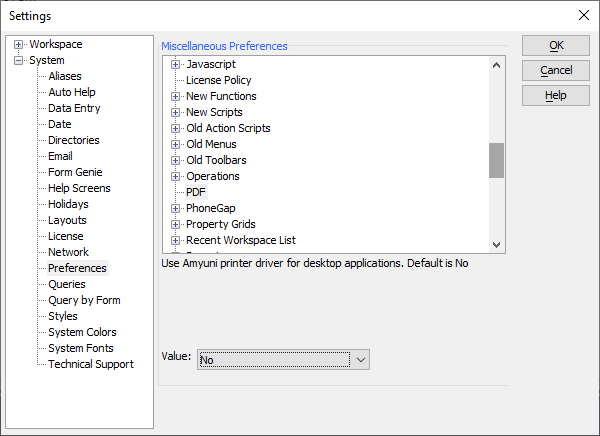Go to the Email settings
Image resolution: width=600 pixels, height=436 pixels.
pyautogui.click(x=60, y=156)
